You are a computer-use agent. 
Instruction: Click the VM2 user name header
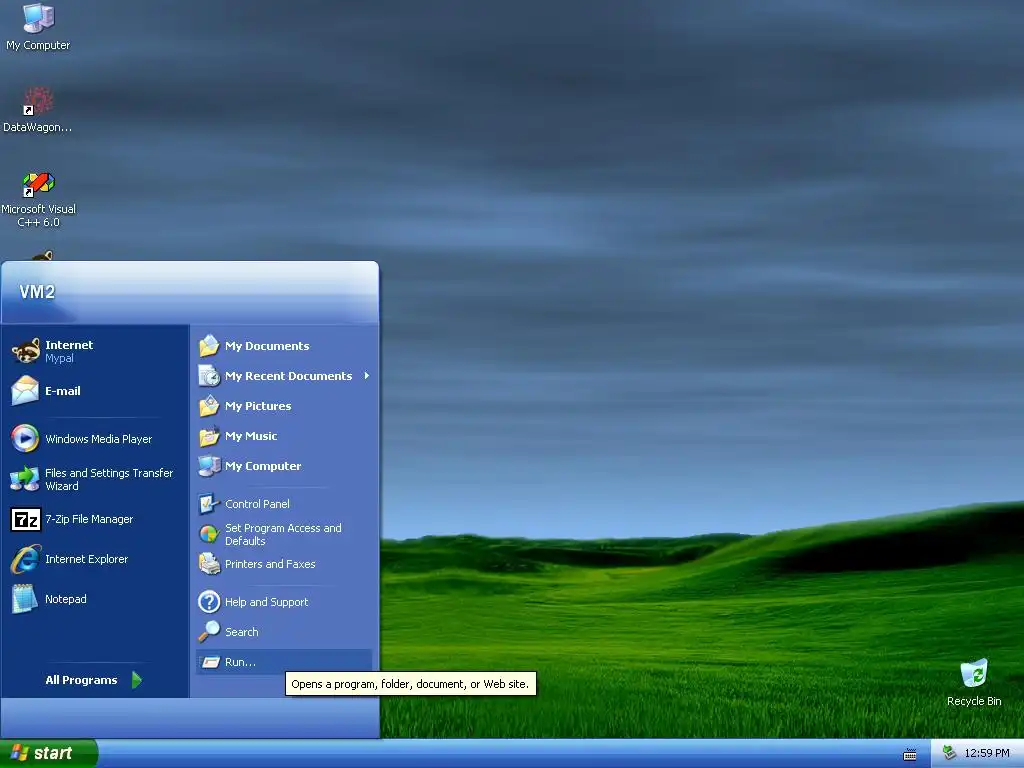[37, 291]
